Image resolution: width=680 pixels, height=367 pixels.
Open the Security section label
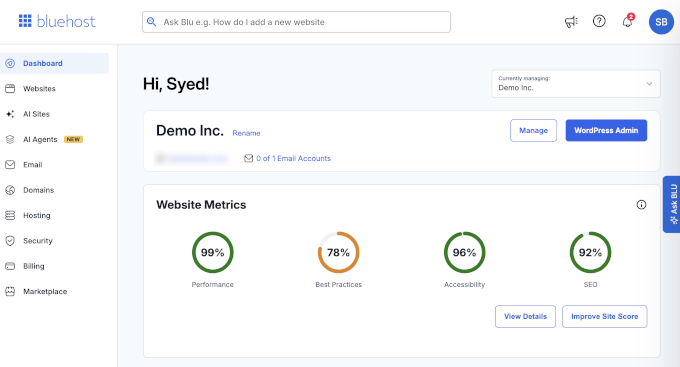point(38,241)
